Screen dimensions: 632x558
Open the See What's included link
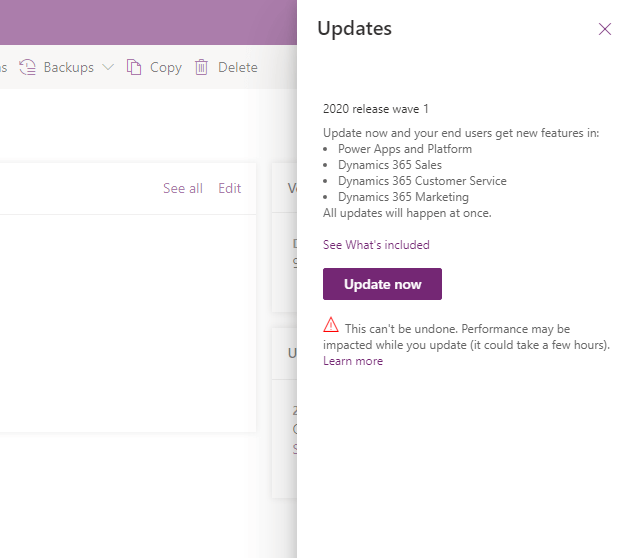376,245
